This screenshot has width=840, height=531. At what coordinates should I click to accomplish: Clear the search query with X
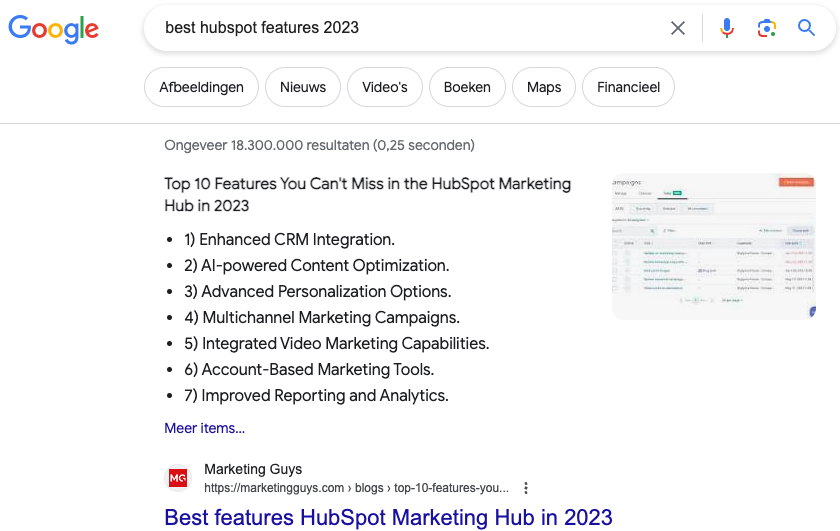tap(678, 28)
